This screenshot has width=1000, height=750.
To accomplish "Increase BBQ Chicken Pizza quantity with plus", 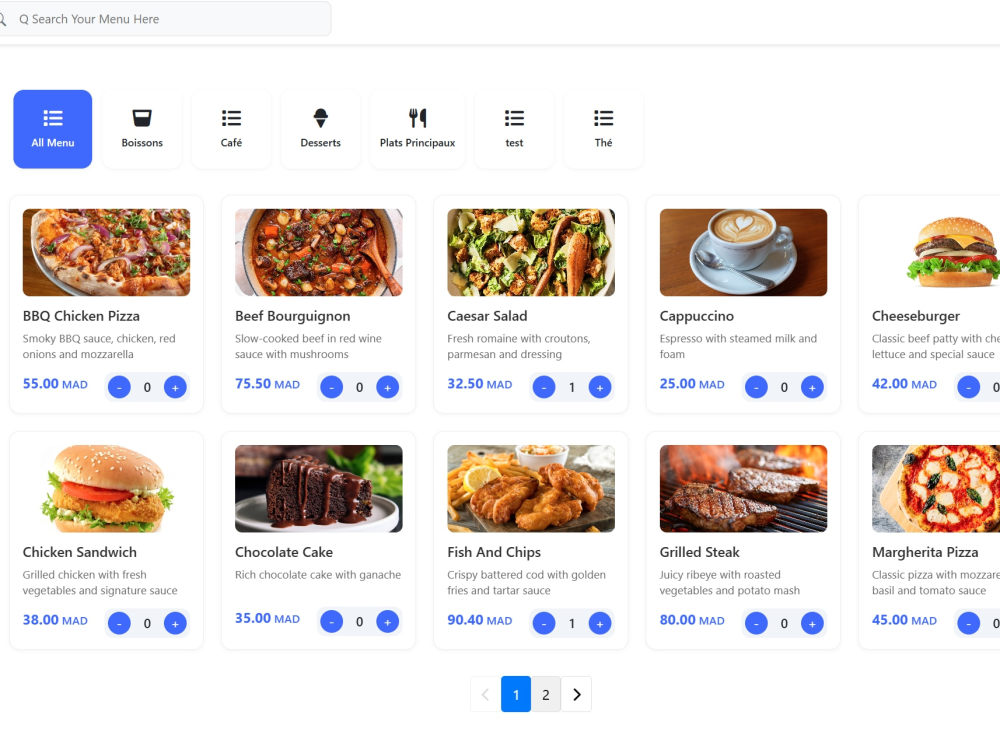I will (175, 387).
